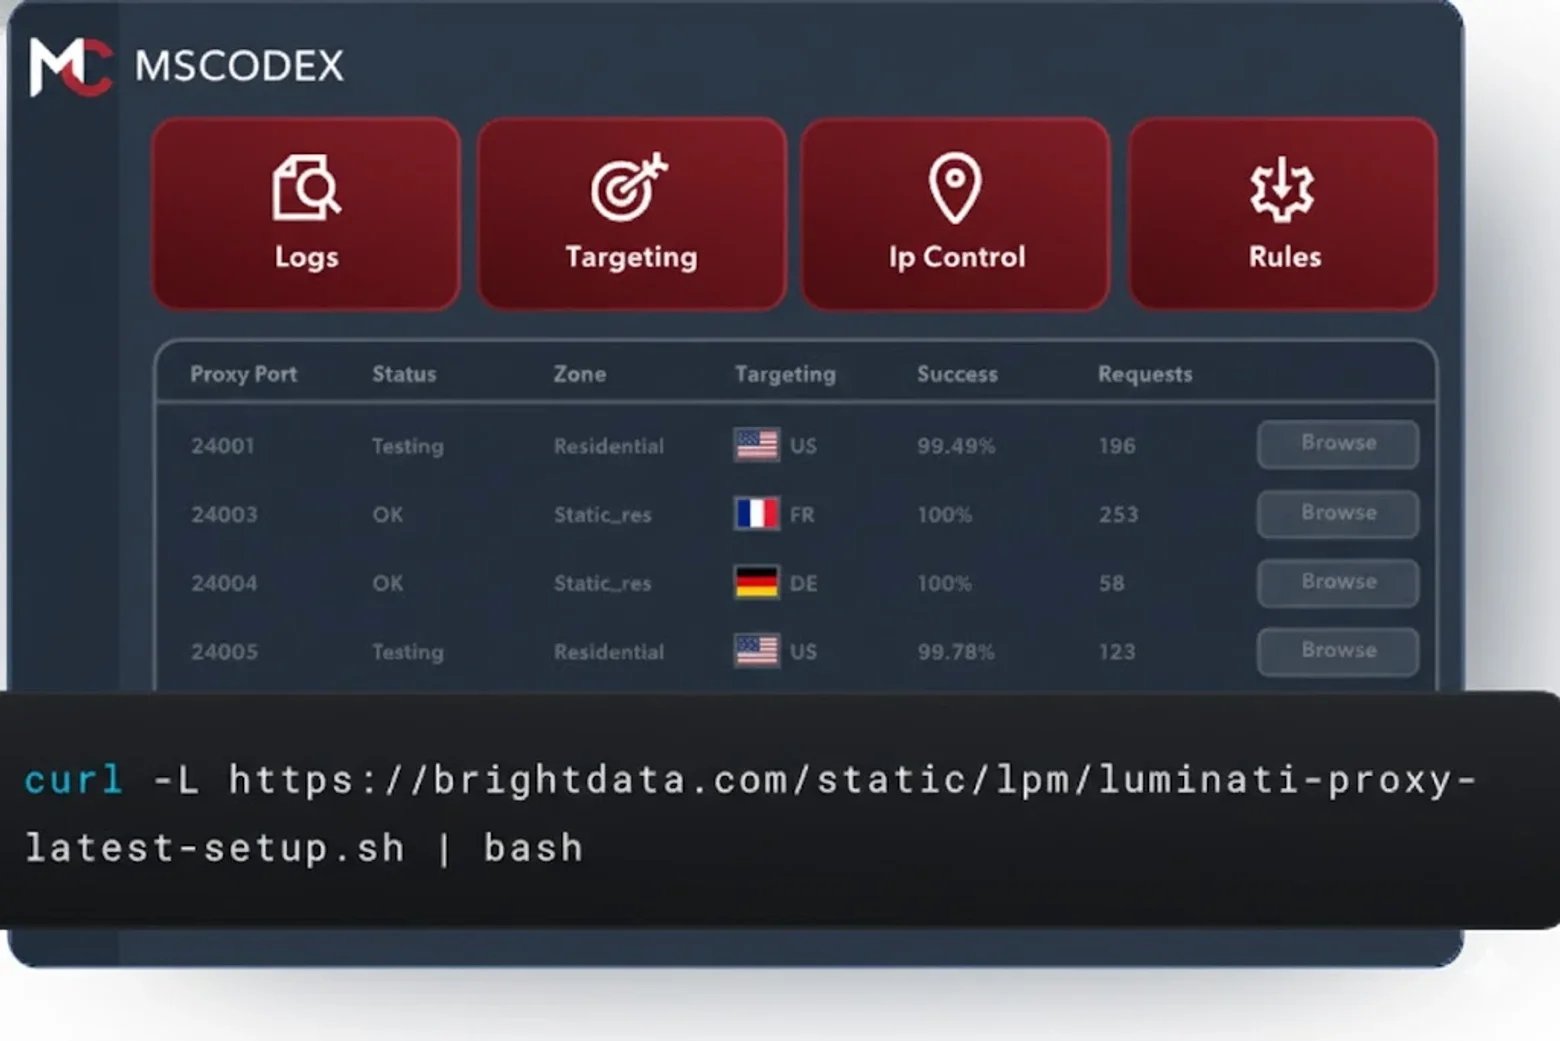The image size is (1560, 1041).
Task: Click the Targeting column header
Action: point(785,375)
